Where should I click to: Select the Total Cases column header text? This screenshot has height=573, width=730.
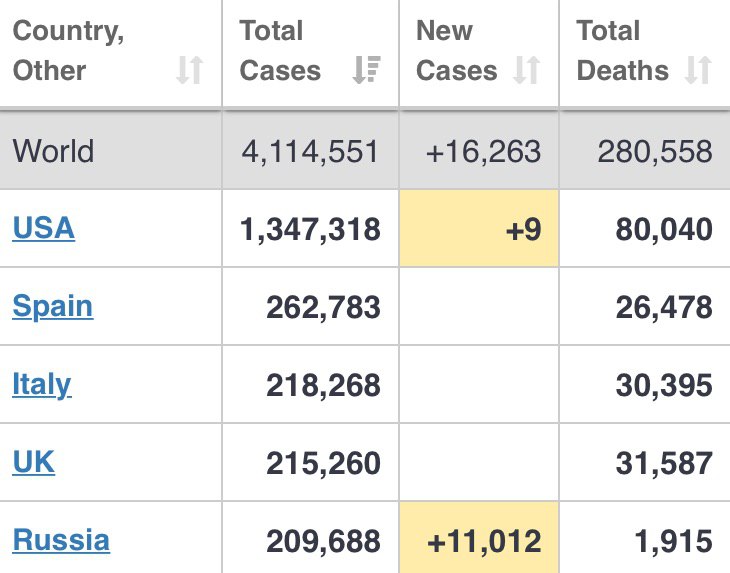point(280,50)
